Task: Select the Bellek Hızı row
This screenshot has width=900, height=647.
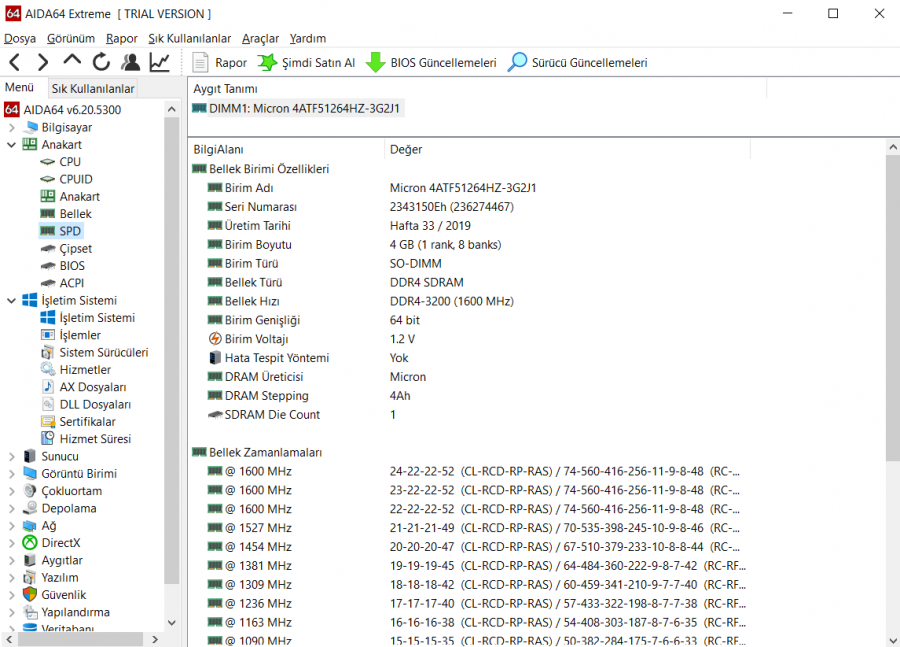Action: [x=470, y=301]
